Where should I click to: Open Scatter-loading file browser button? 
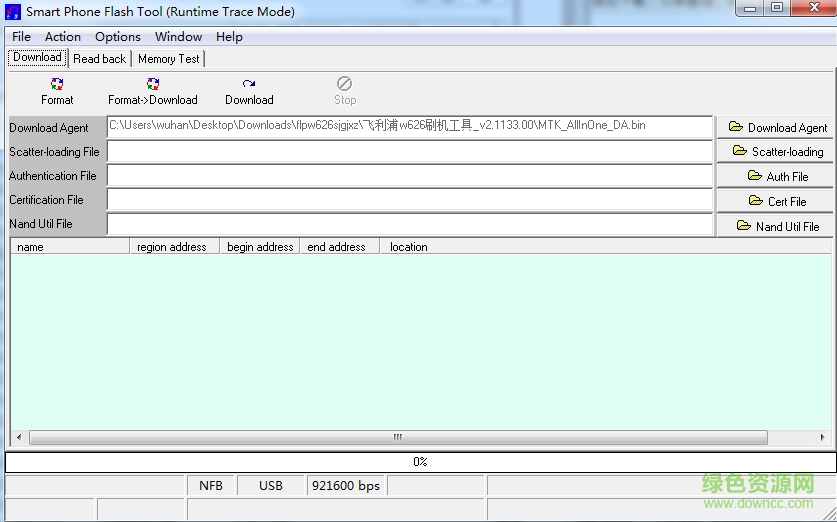point(776,151)
